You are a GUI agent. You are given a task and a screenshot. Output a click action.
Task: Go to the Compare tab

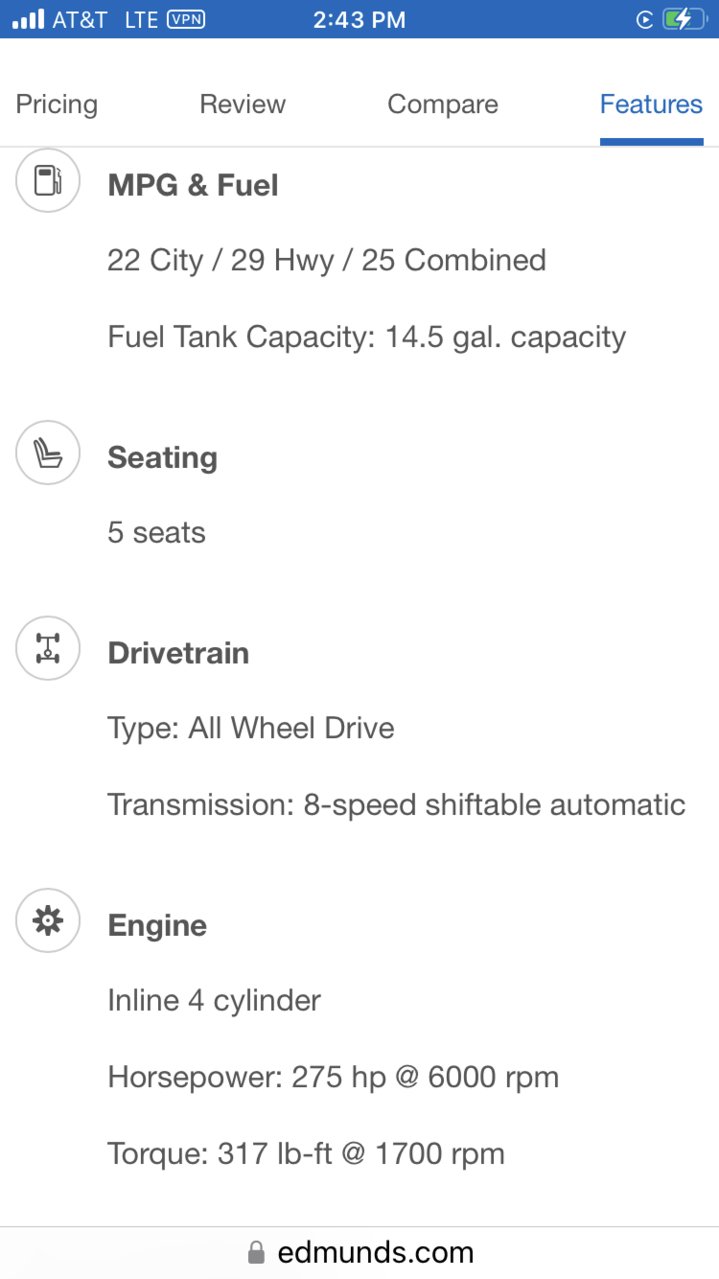pos(443,104)
